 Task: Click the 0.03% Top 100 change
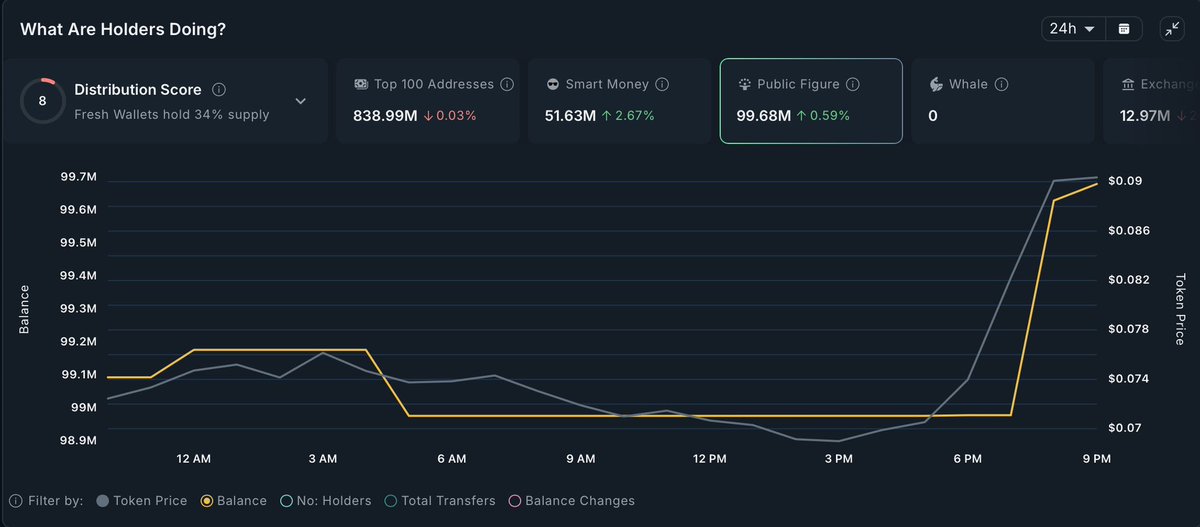(450, 116)
